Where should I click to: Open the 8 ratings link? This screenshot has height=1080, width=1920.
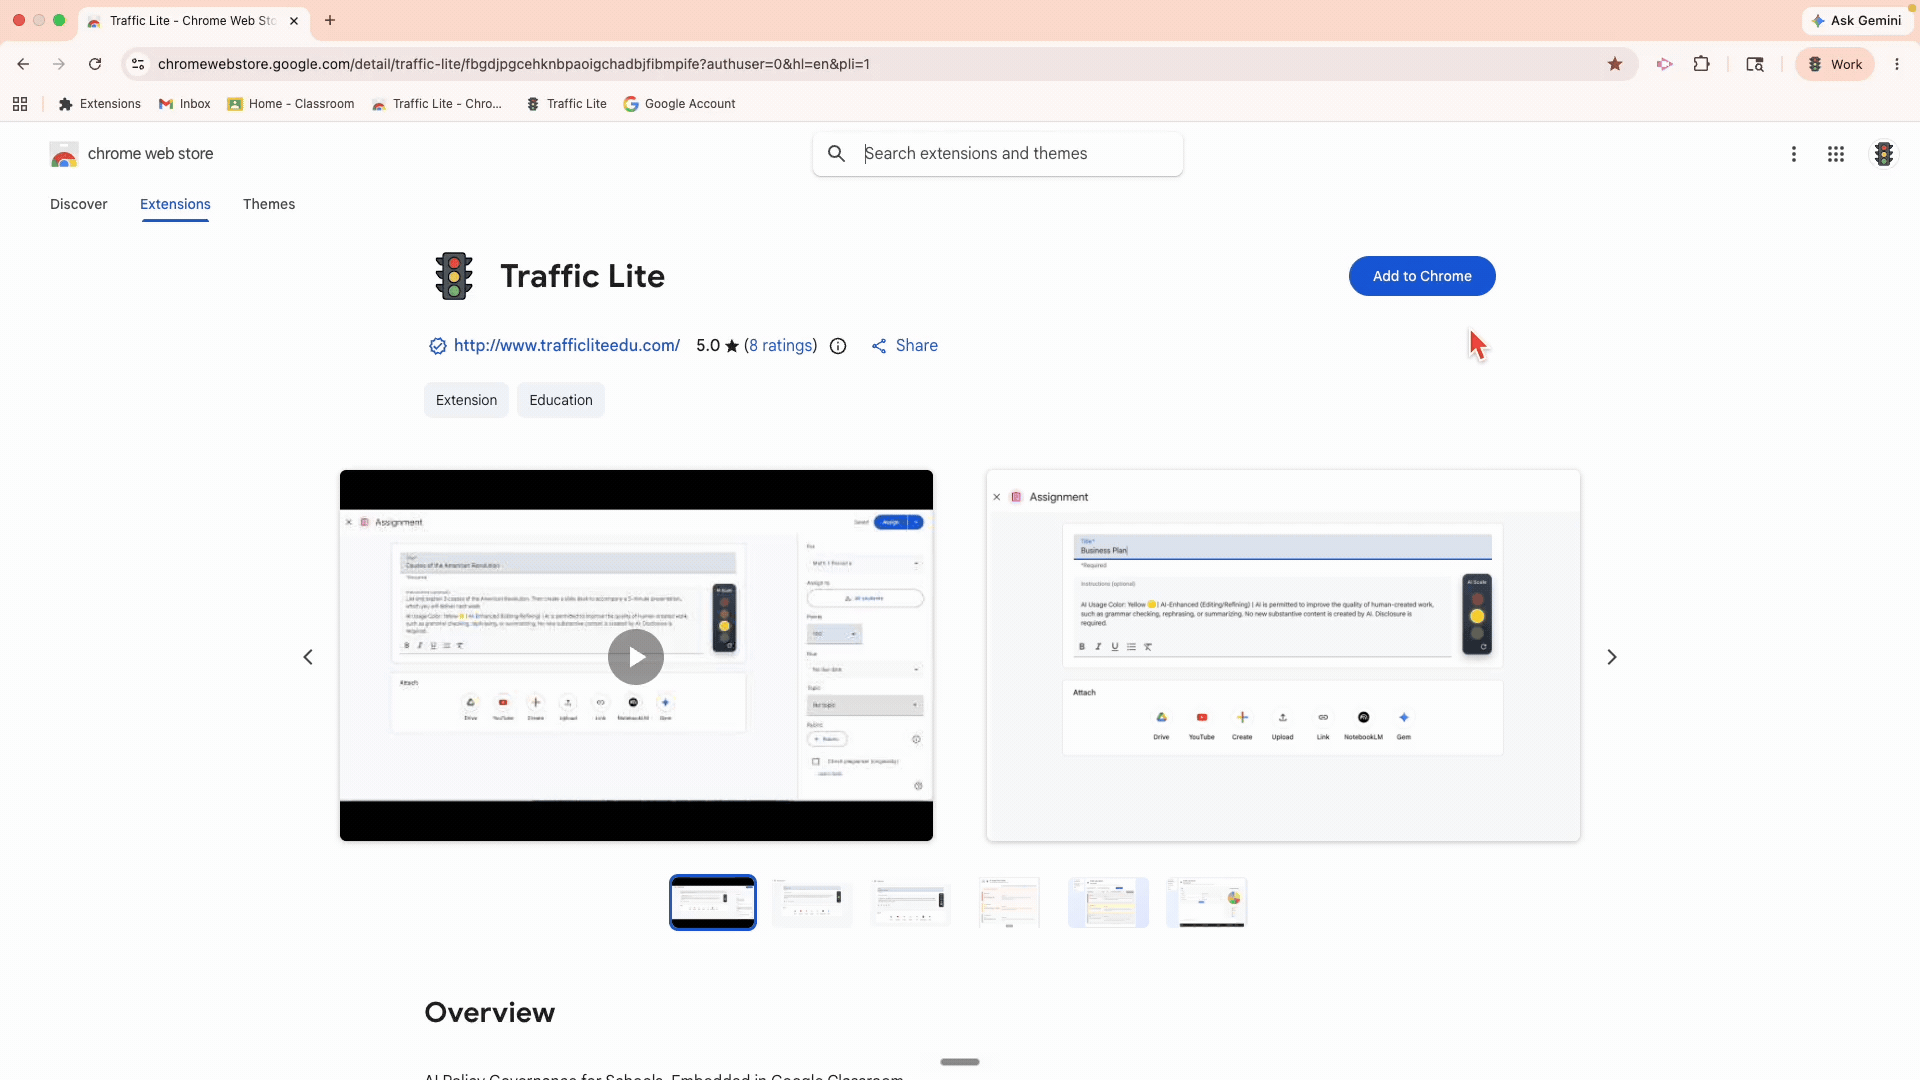pyautogui.click(x=780, y=345)
